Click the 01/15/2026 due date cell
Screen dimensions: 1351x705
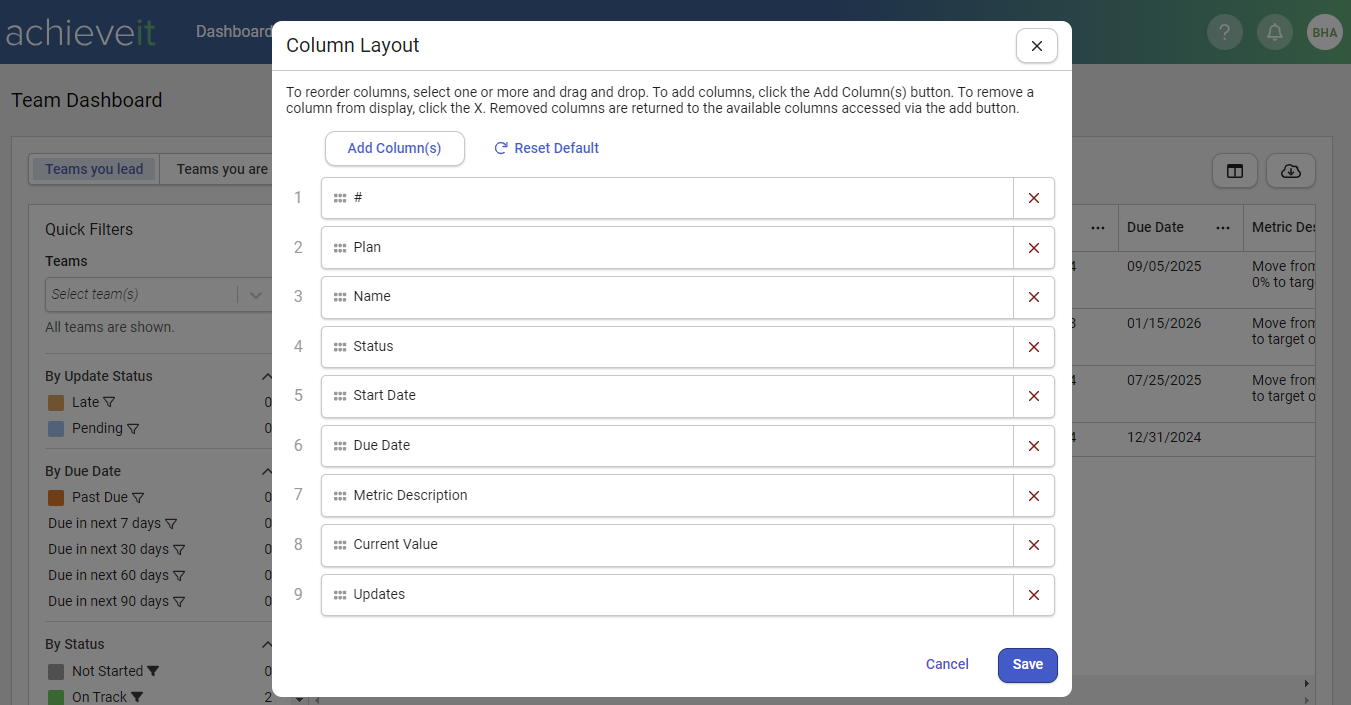(1164, 324)
